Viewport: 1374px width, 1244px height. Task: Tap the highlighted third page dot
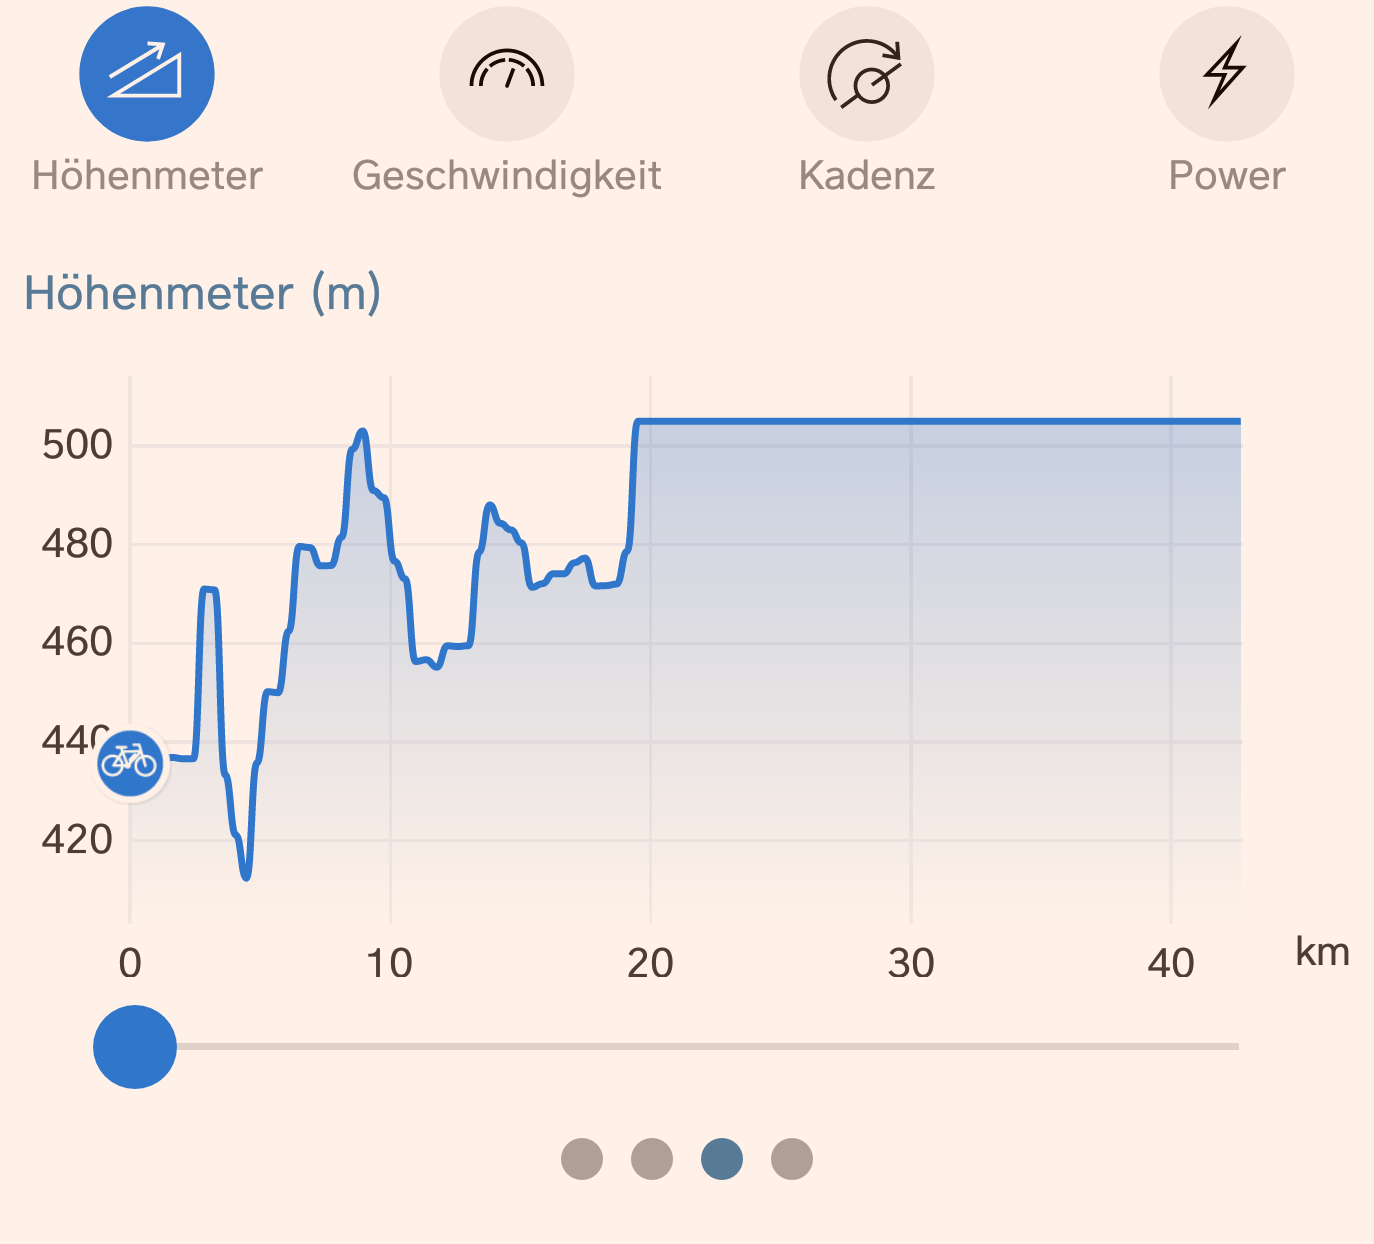(722, 1159)
